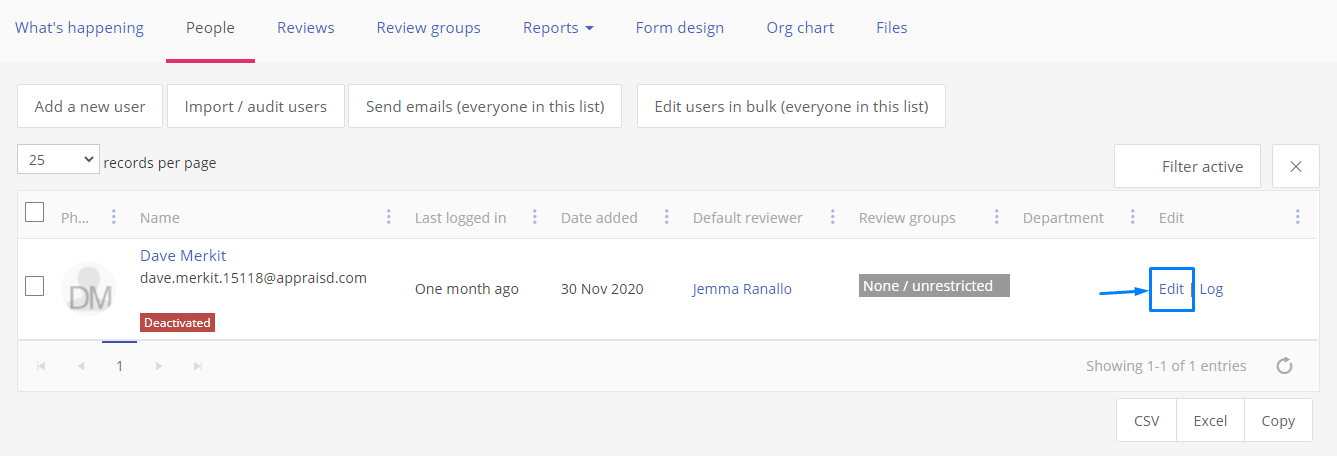The height and width of the screenshot is (456, 1337).
Task: Tick the checkbox for Dave Merkit
Action: coord(34,286)
